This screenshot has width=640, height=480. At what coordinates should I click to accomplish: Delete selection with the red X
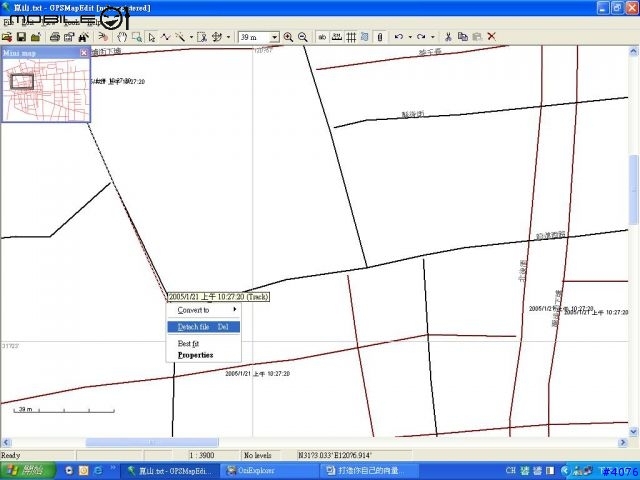click(x=491, y=37)
